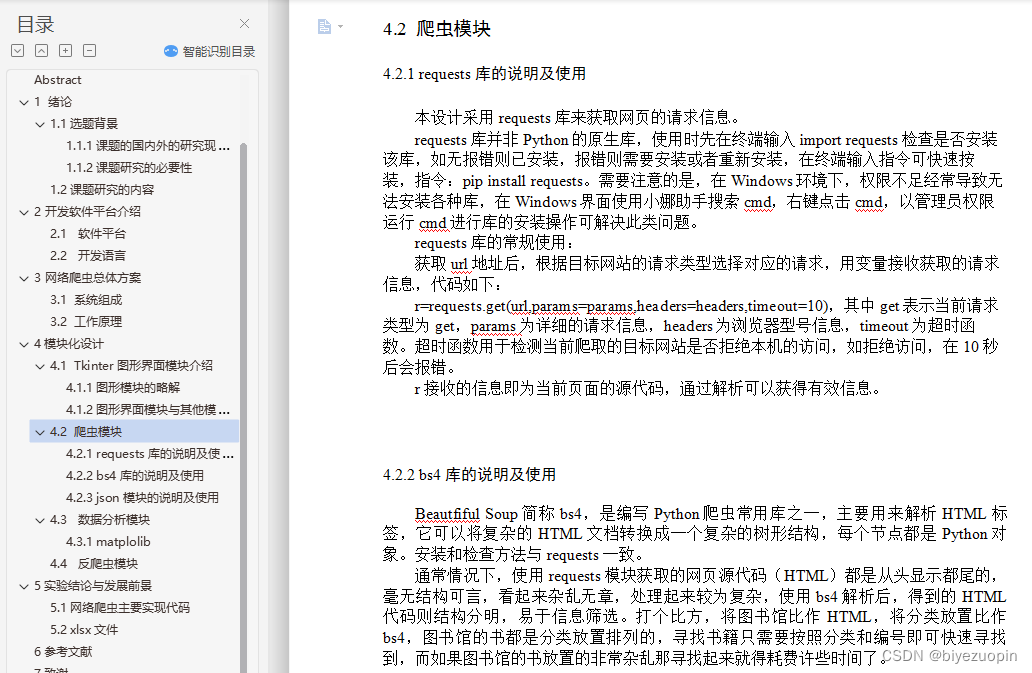Screen dimensions: 1032x673
Task: Close the 目录 outline panel
Action: pyautogui.click(x=244, y=24)
